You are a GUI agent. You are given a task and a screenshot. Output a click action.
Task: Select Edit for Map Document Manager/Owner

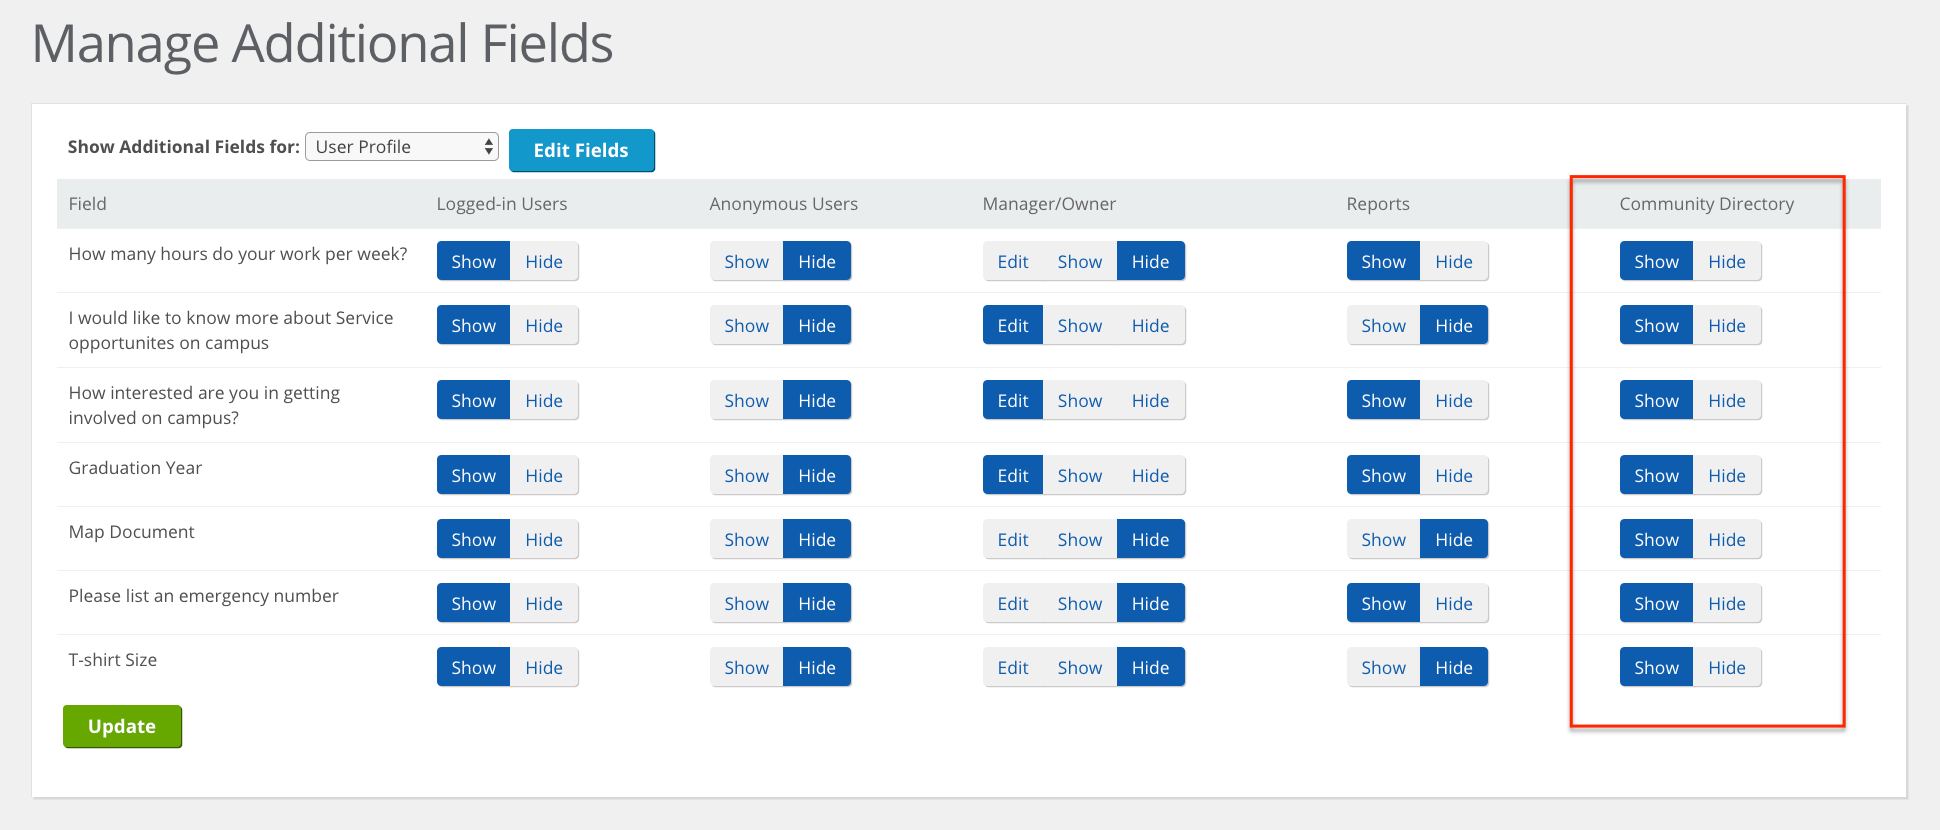(1013, 539)
